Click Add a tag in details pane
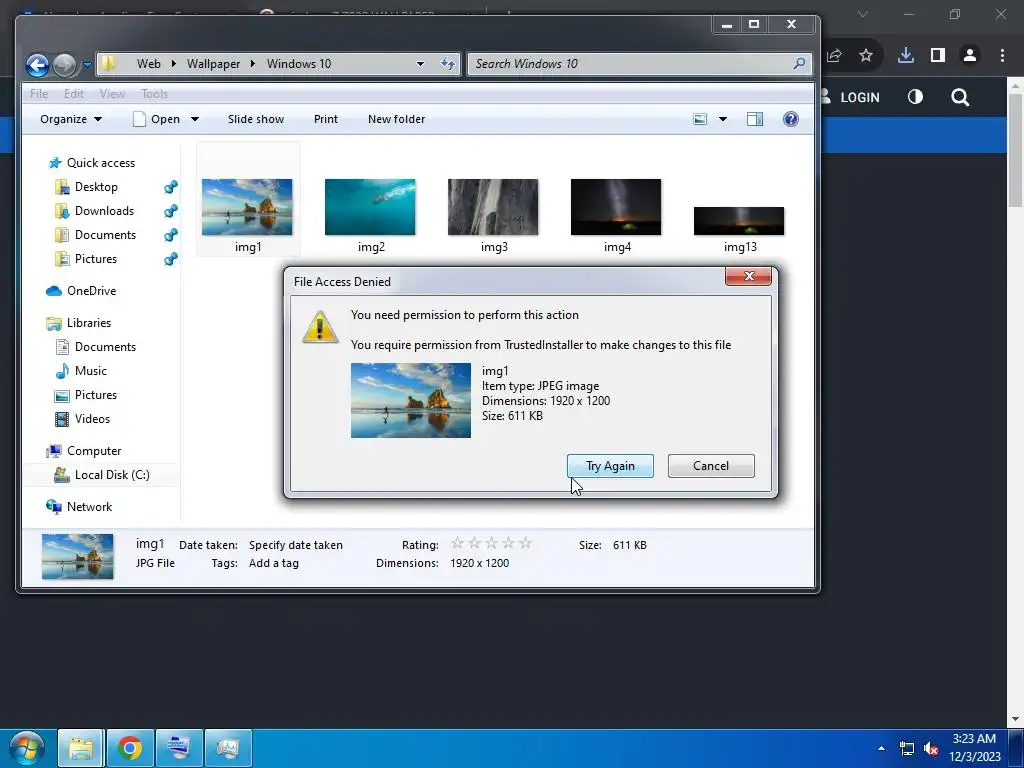1024x768 pixels. tap(274, 563)
